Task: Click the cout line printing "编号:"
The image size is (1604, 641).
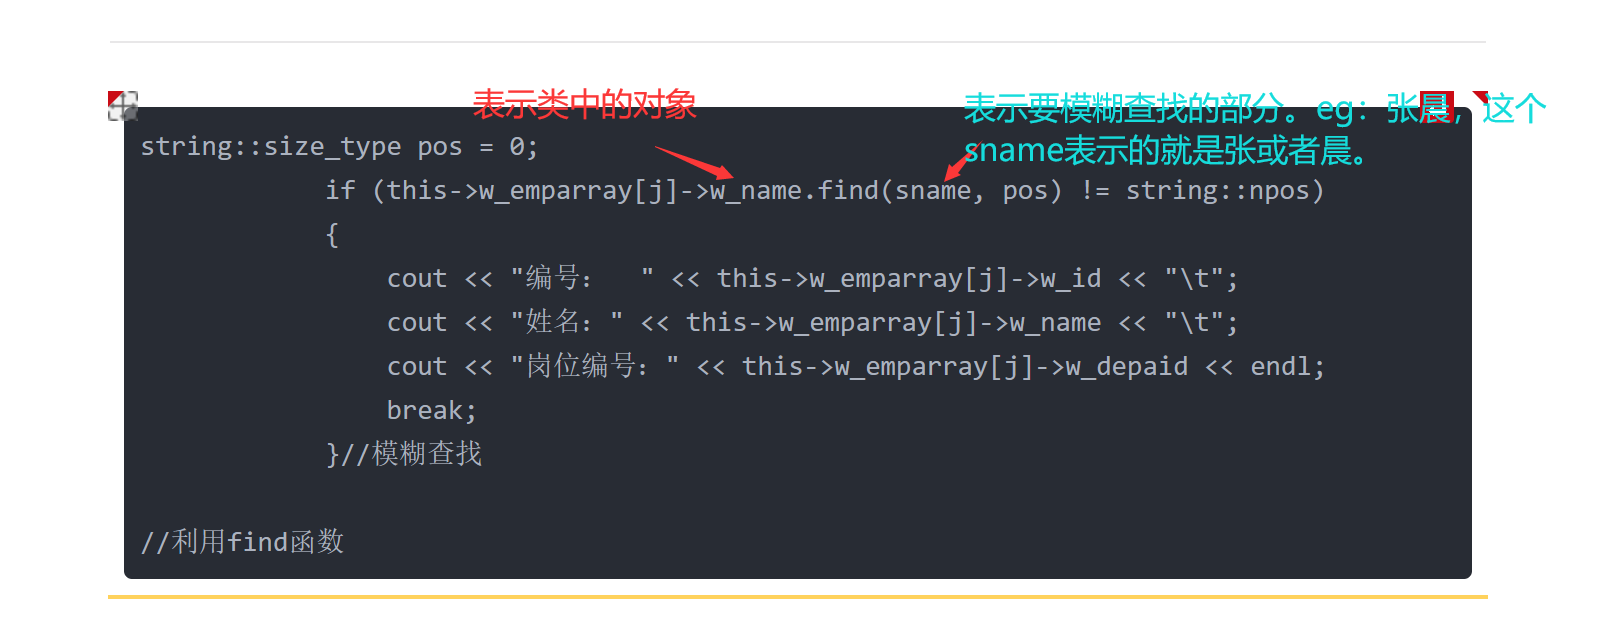Action: (812, 279)
